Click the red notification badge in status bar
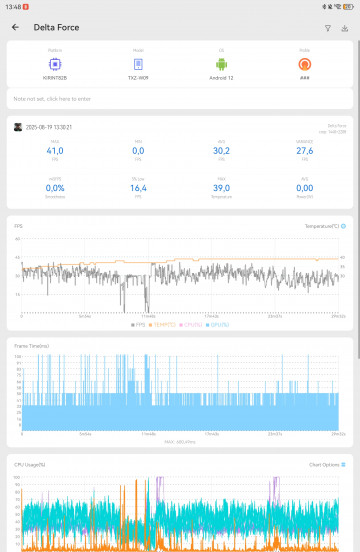Screen dimensions: 360x552 coord(26,7)
